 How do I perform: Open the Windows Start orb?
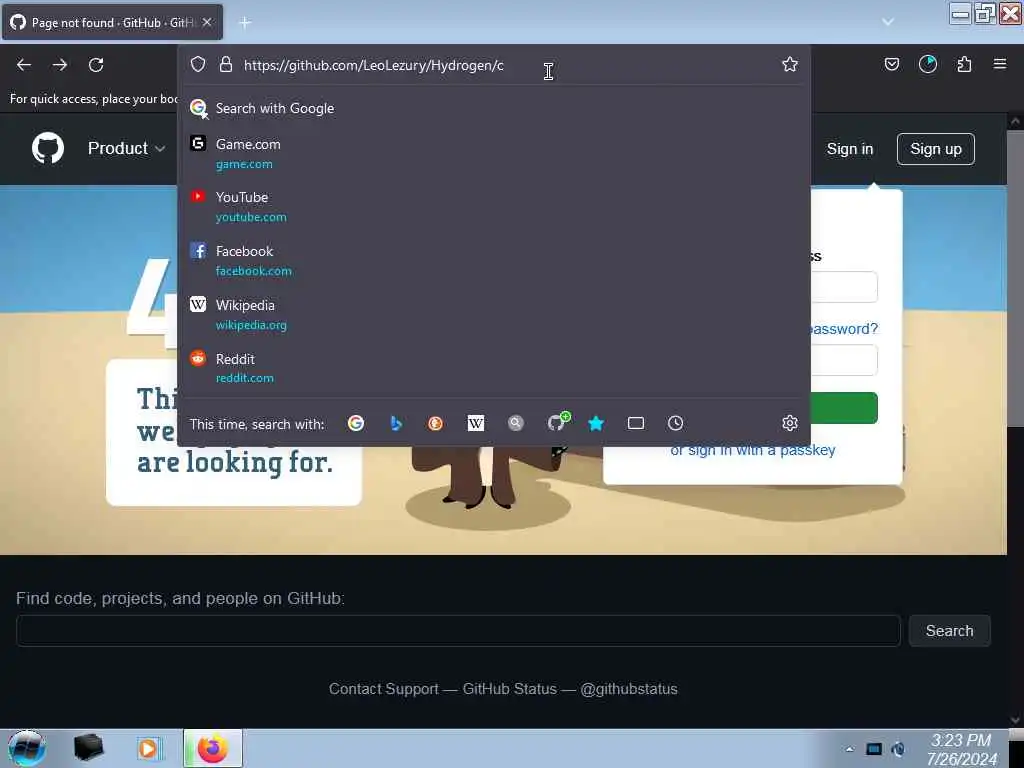coord(27,748)
